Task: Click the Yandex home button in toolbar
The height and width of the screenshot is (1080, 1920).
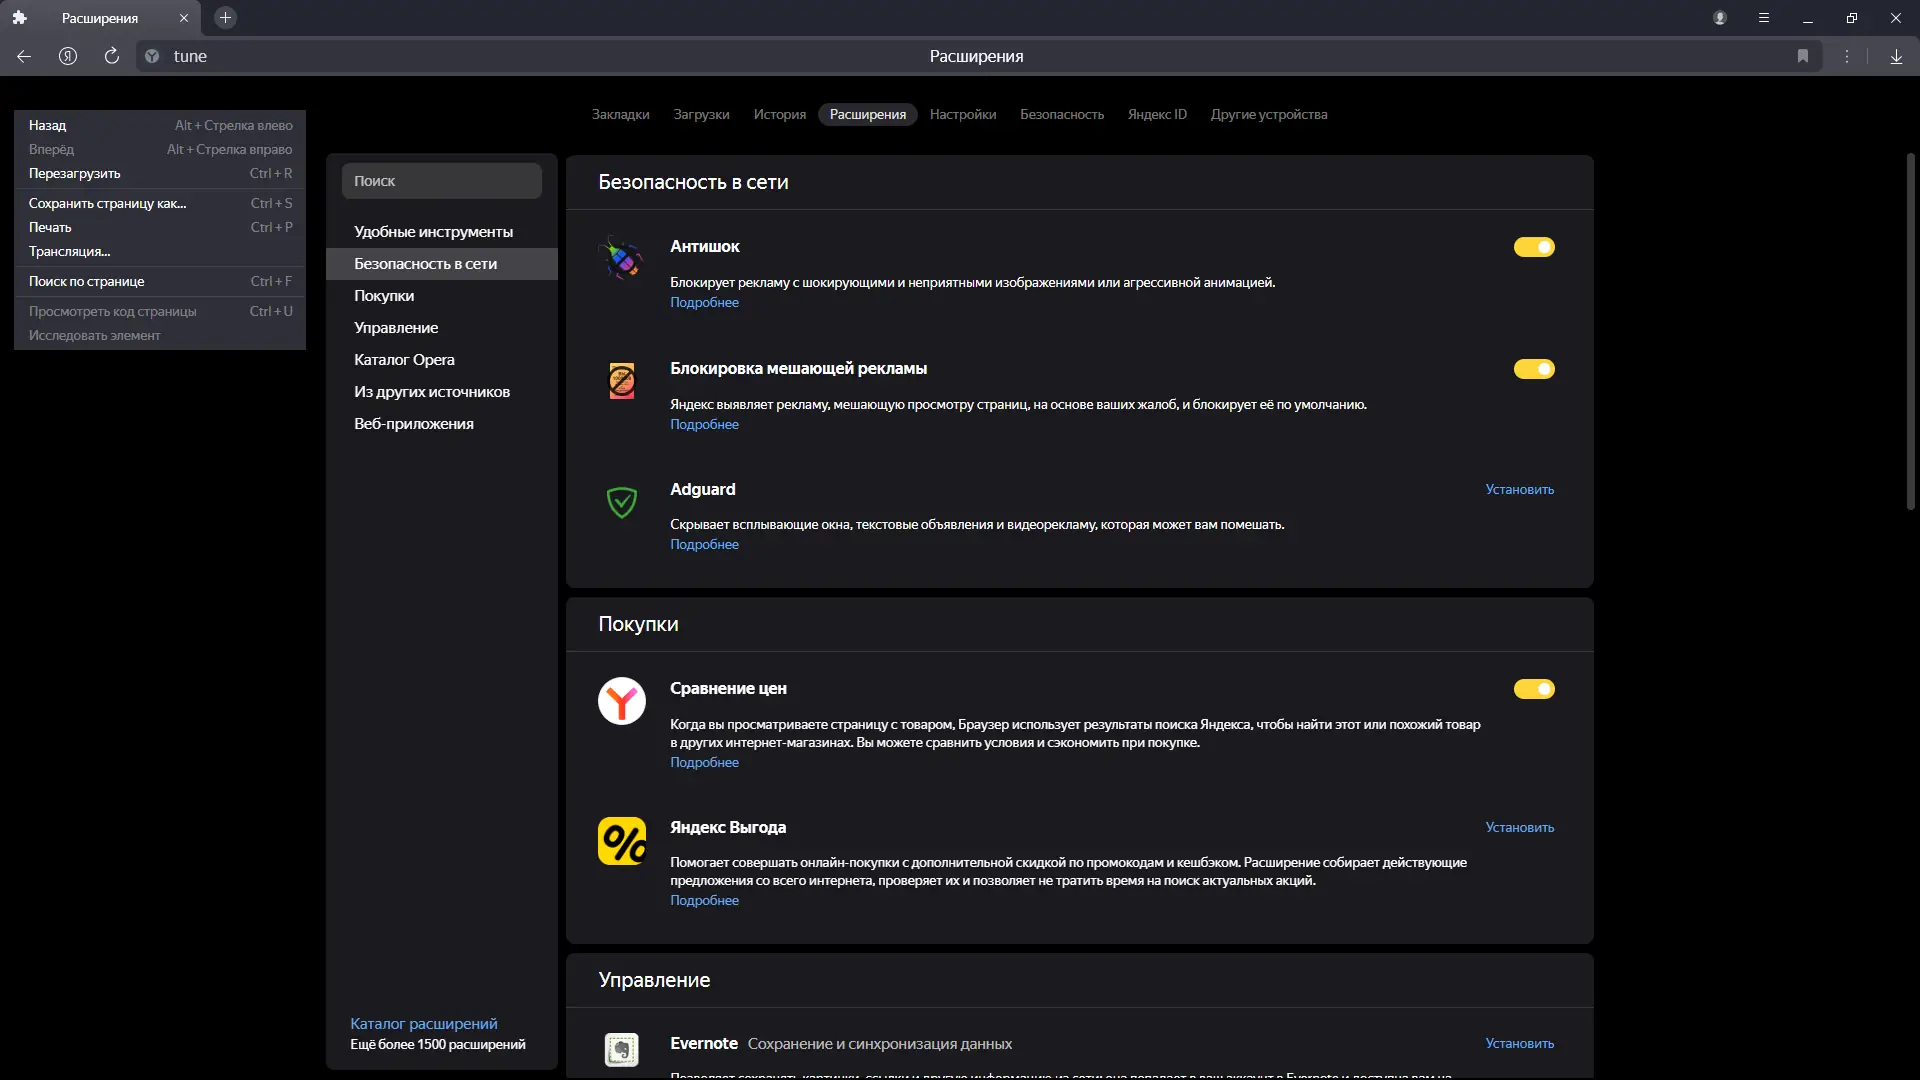Action: pos(68,56)
